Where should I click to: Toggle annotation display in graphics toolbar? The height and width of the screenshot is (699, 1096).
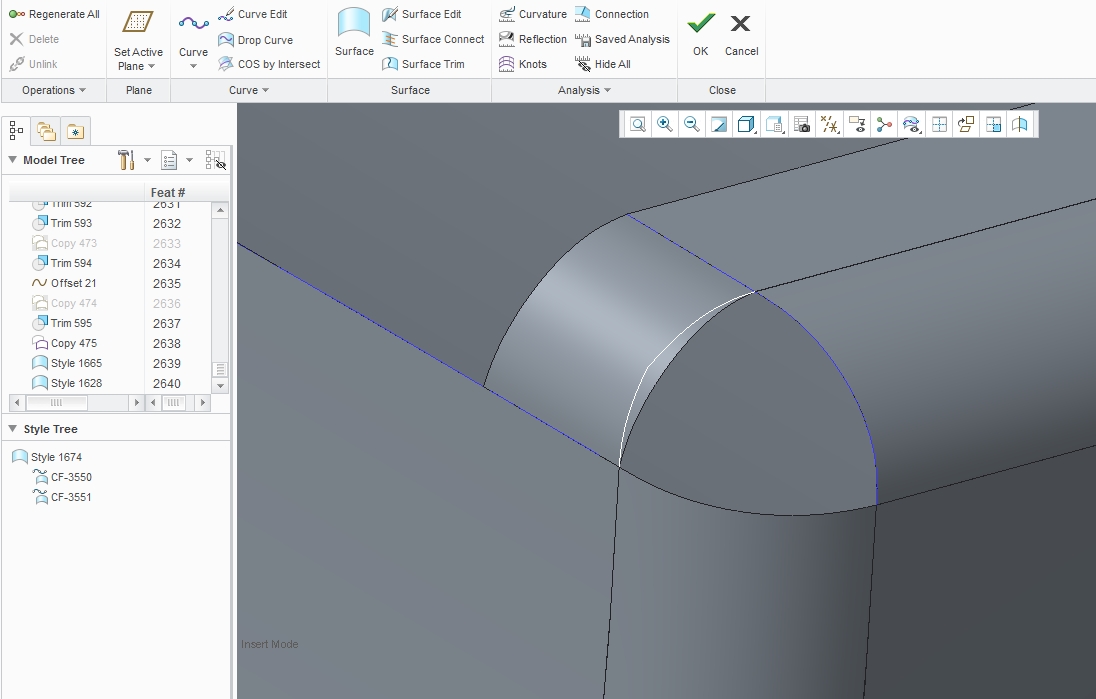click(x=857, y=124)
